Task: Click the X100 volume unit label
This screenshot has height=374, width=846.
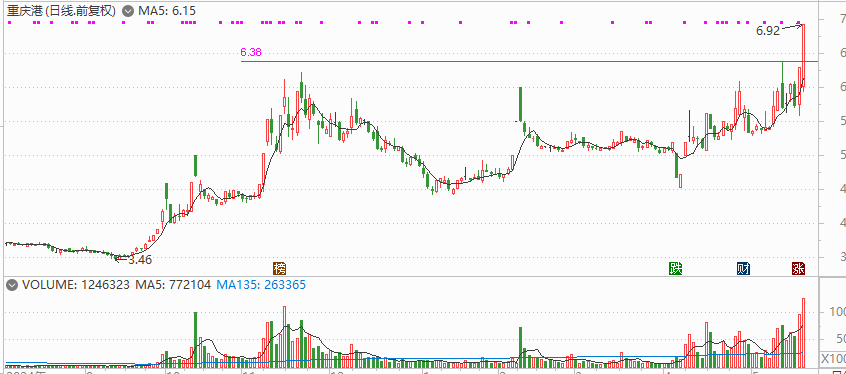Action: pyautogui.click(x=833, y=359)
